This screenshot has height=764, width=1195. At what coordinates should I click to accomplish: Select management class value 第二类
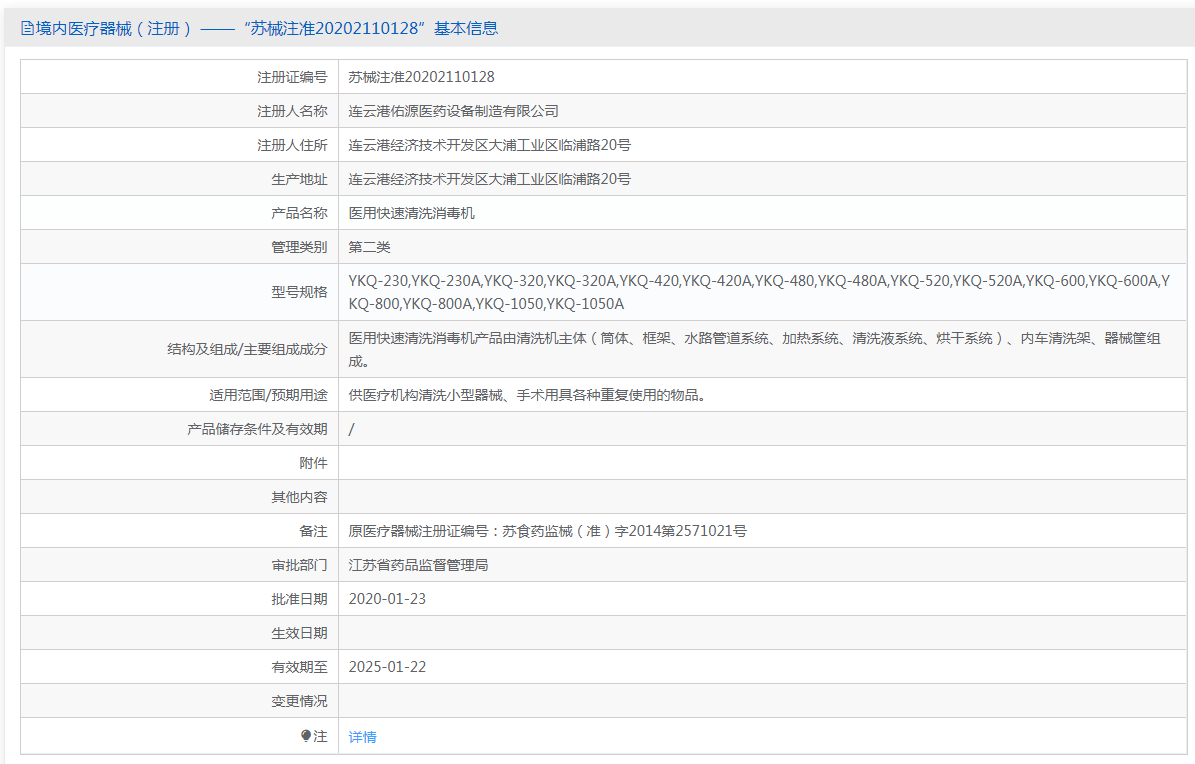tap(370, 247)
